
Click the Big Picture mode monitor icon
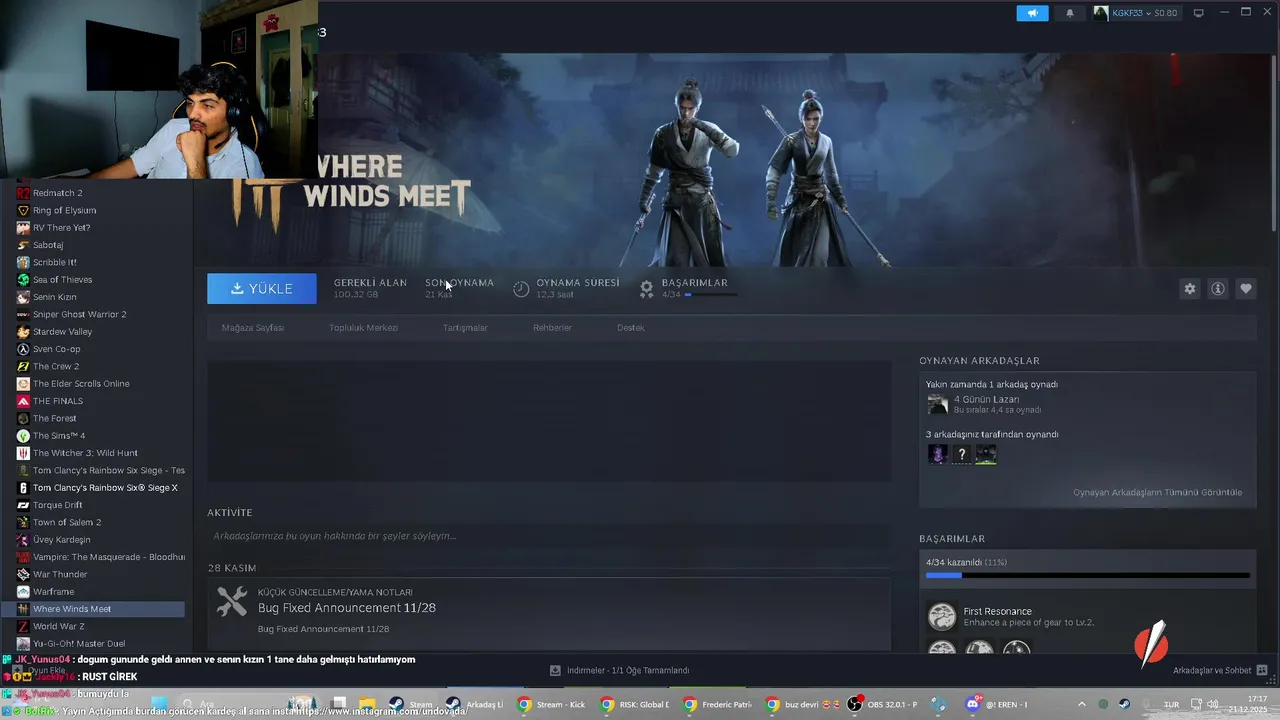1199,13
